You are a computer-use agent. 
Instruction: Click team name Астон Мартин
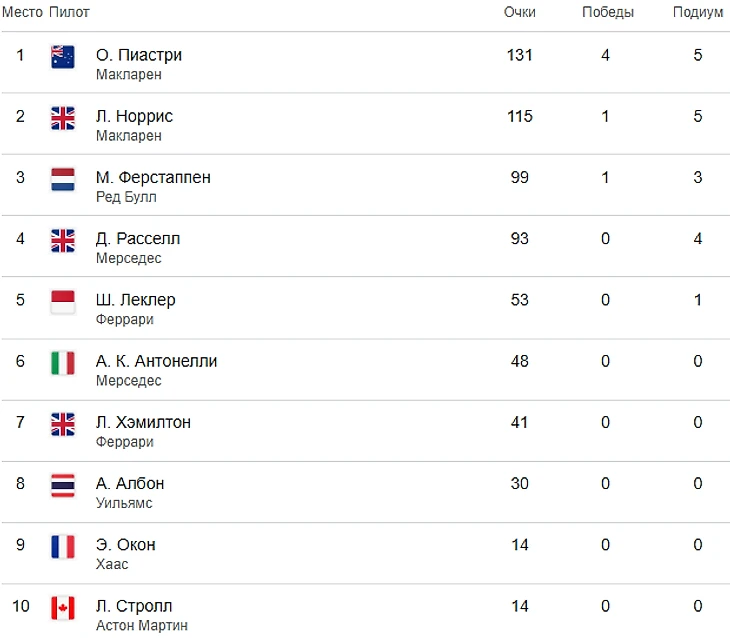(x=141, y=625)
